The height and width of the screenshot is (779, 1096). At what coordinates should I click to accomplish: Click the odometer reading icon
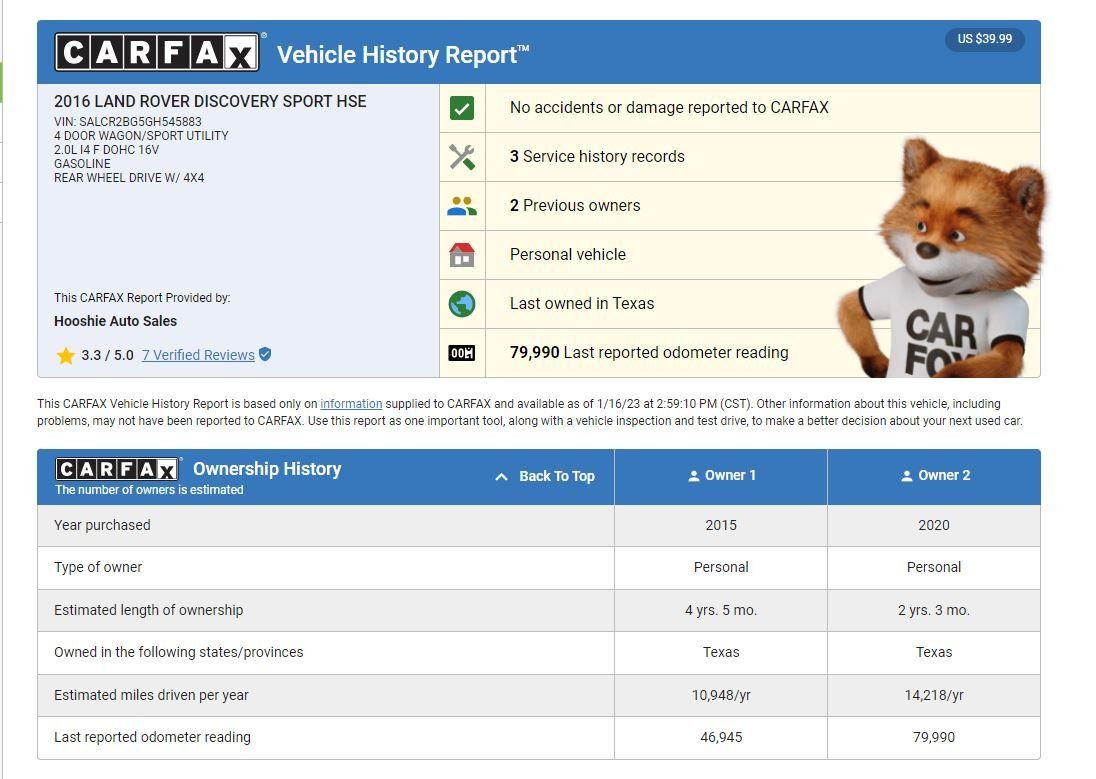point(461,352)
